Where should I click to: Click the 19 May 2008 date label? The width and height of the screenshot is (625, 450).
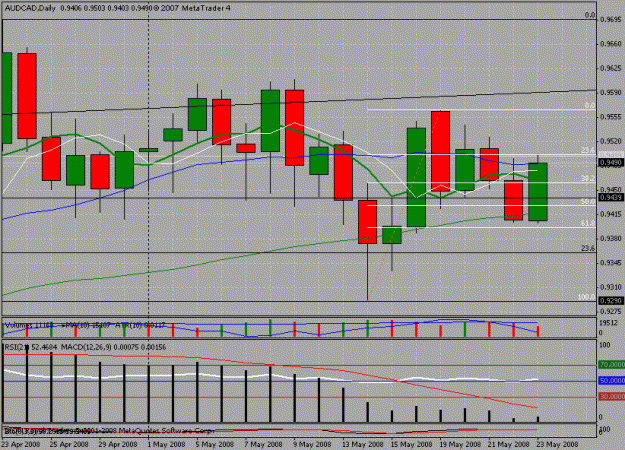point(460,444)
